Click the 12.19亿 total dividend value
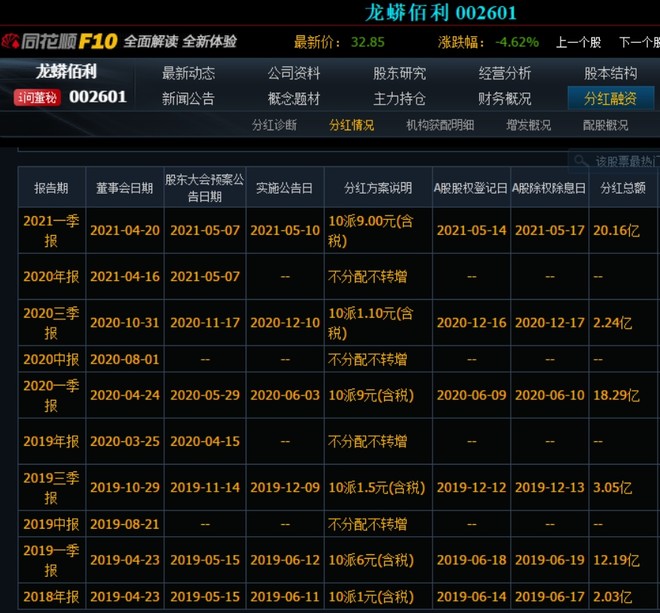The image size is (660, 613). 616,560
